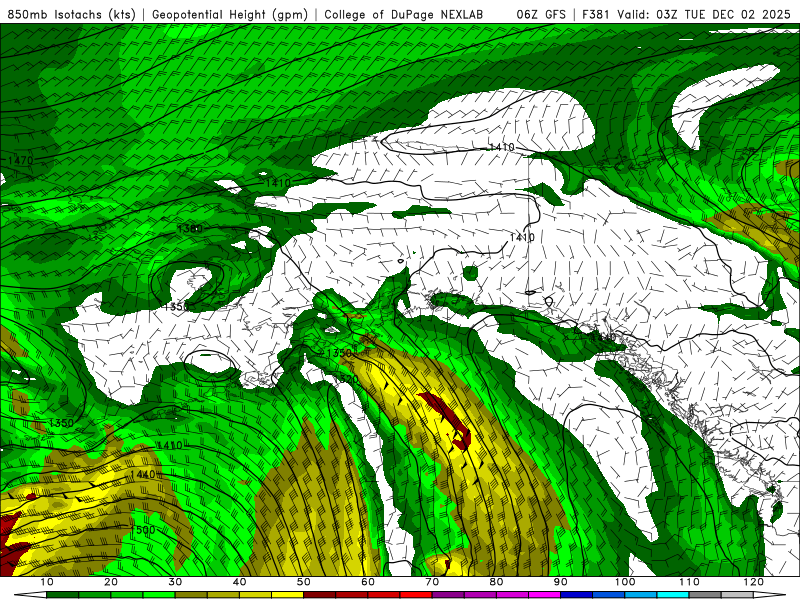Select the bright yellow 45–50 kt legend swatch
Screen dimensions: 800x600
tap(288, 595)
